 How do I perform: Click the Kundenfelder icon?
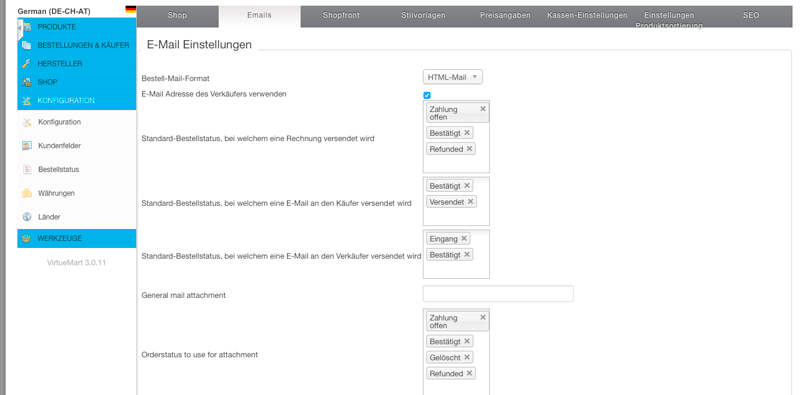click(x=27, y=146)
